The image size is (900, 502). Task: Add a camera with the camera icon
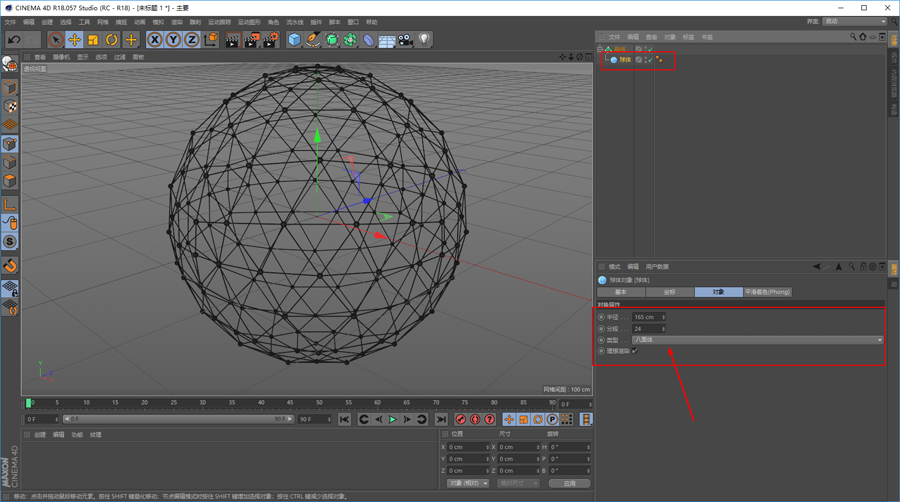tap(405, 40)
